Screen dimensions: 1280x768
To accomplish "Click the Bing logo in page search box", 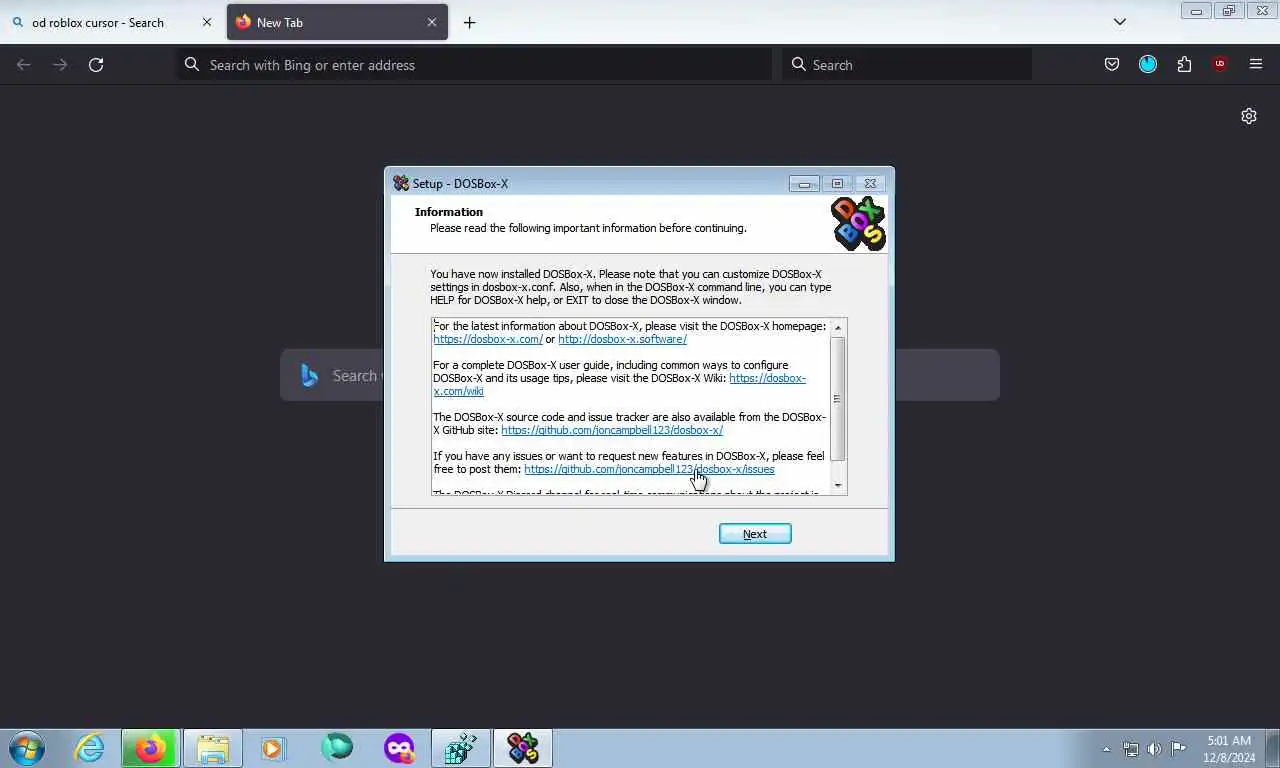I will pos(310,375).
